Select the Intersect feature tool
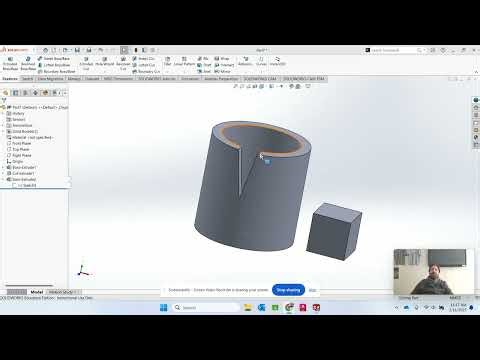 pos(224,65)
